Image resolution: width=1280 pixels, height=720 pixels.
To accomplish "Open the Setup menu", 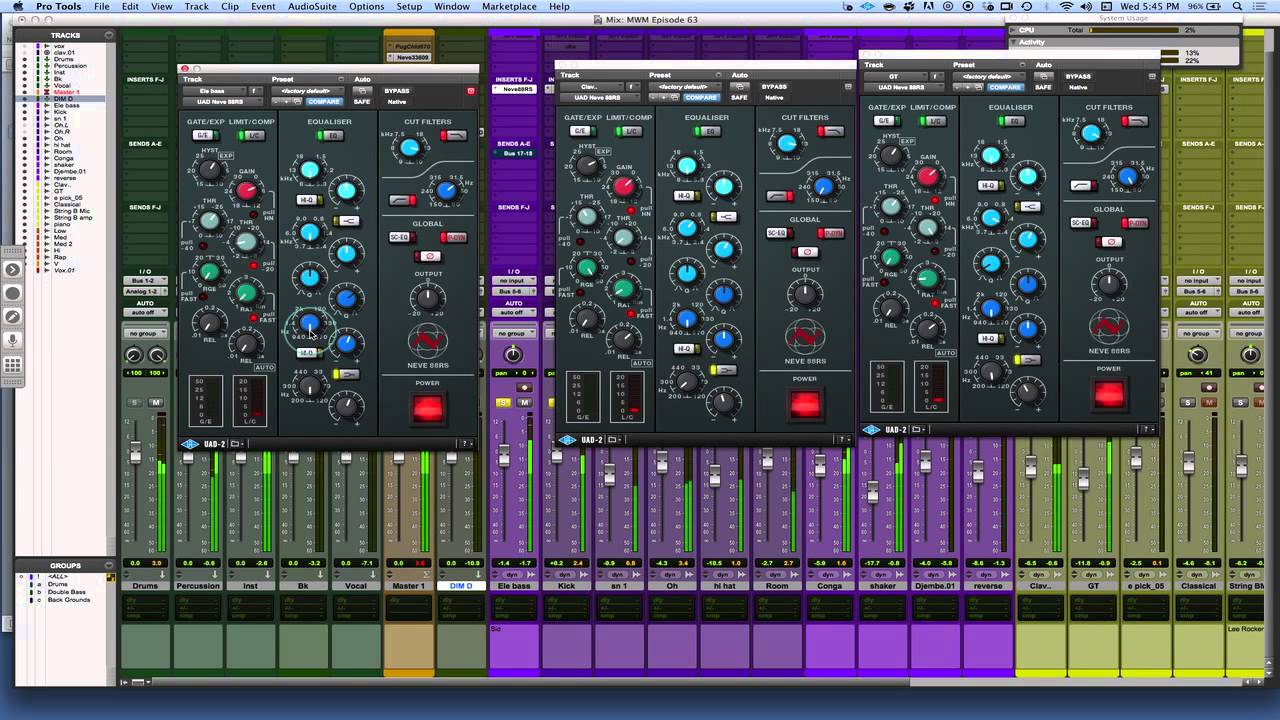I will [409, 6].
